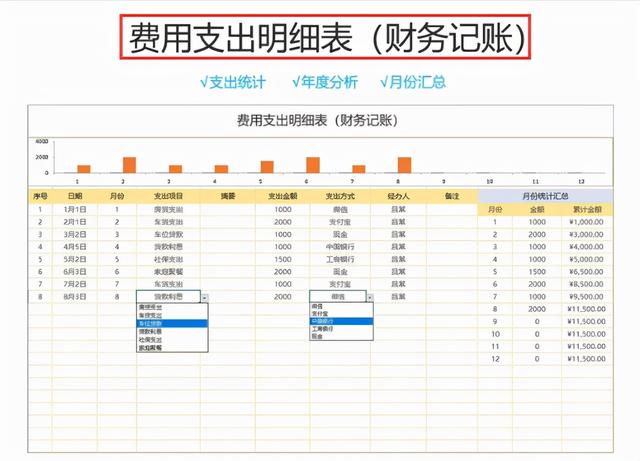
Task: Select the 序号 column header
Action: coord(40,196)
